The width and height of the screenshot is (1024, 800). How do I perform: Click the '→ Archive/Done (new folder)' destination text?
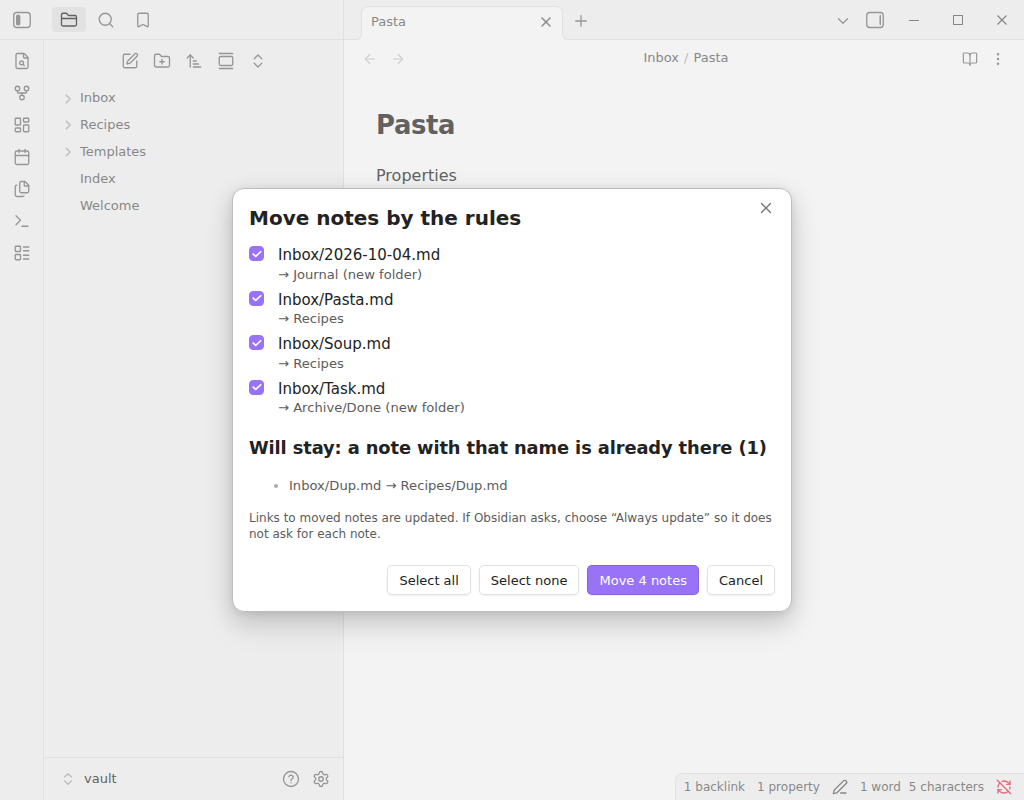(372, 408)
